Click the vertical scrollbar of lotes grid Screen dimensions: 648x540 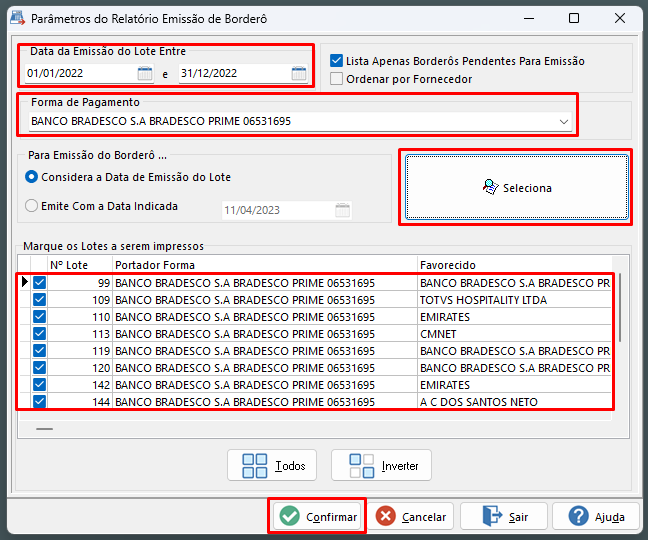[620, 307]
